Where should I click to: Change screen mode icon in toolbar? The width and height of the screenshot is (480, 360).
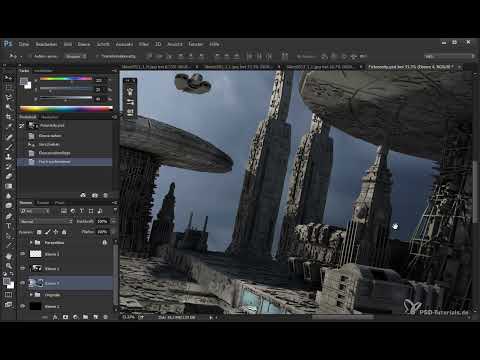[x=8, y=304]
